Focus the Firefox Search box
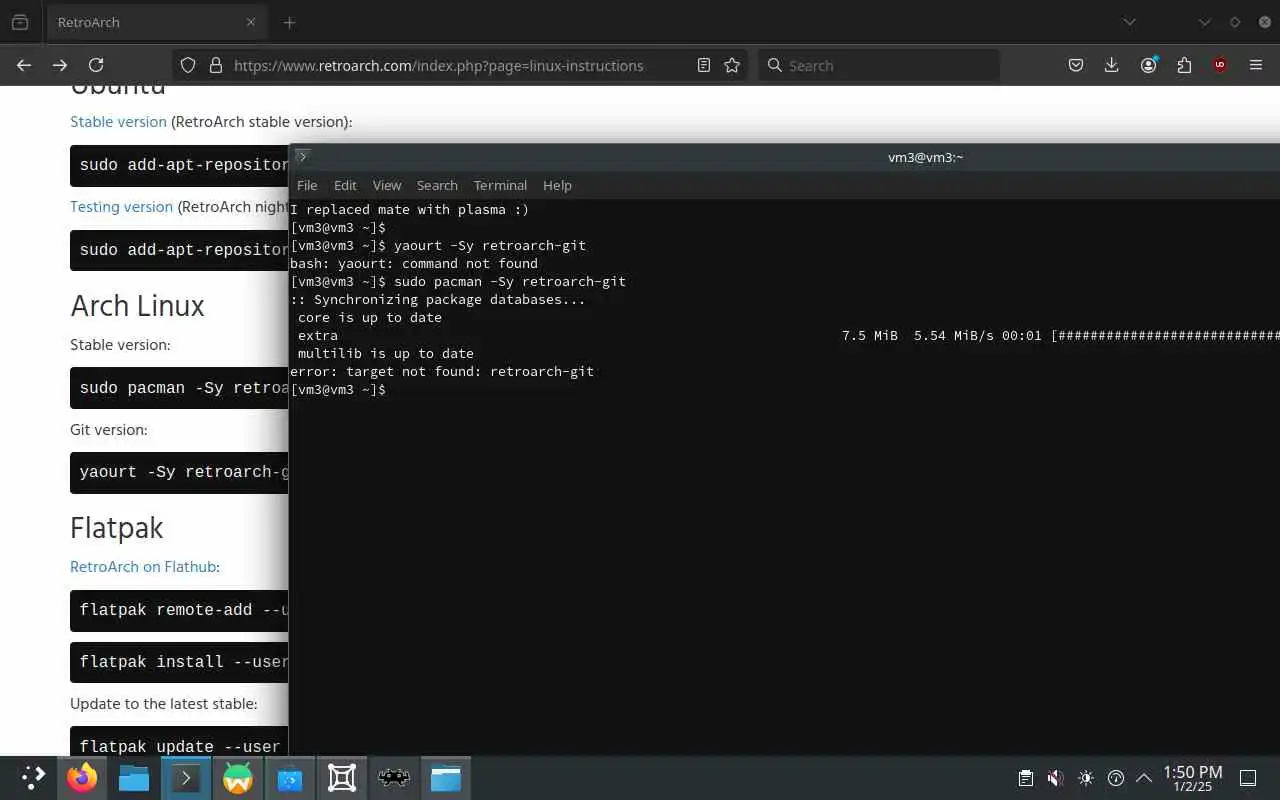 click(x=879, y=65)
